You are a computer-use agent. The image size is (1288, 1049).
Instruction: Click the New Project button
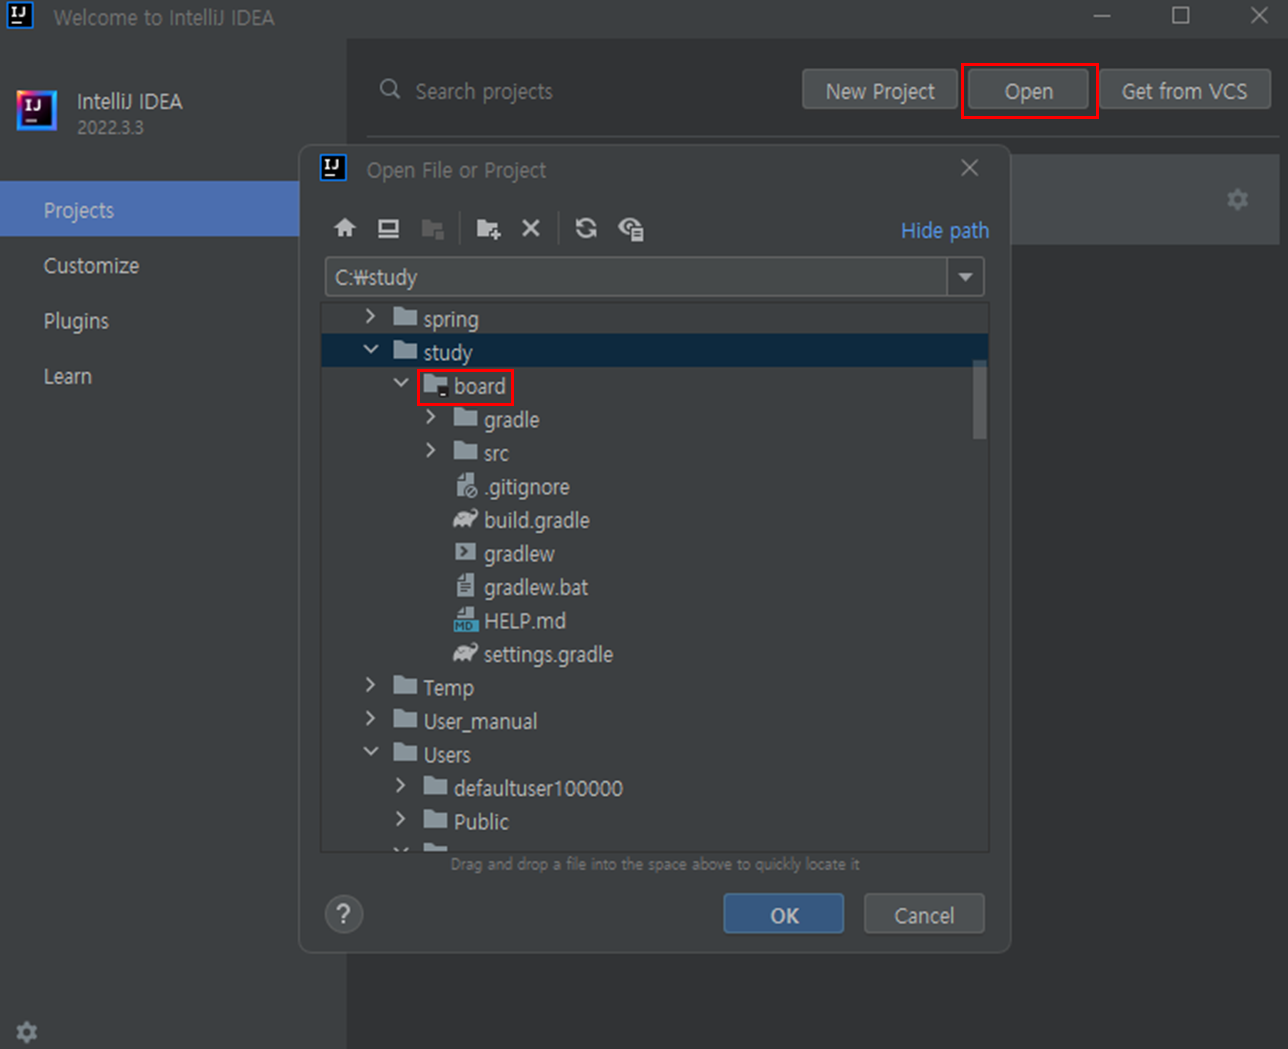(880, 91)
